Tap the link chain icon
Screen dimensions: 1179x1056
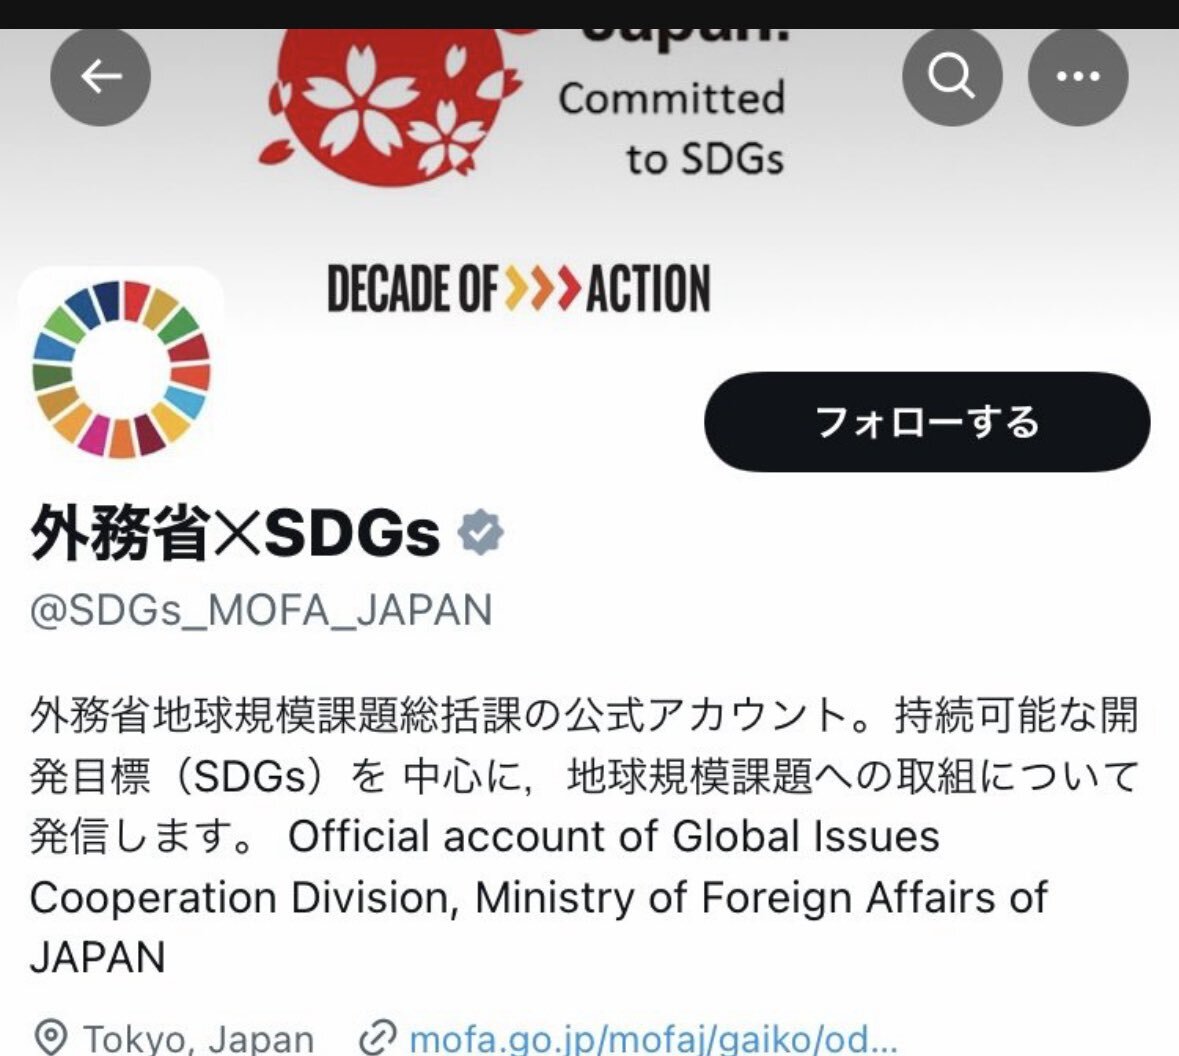point(377,1039)
